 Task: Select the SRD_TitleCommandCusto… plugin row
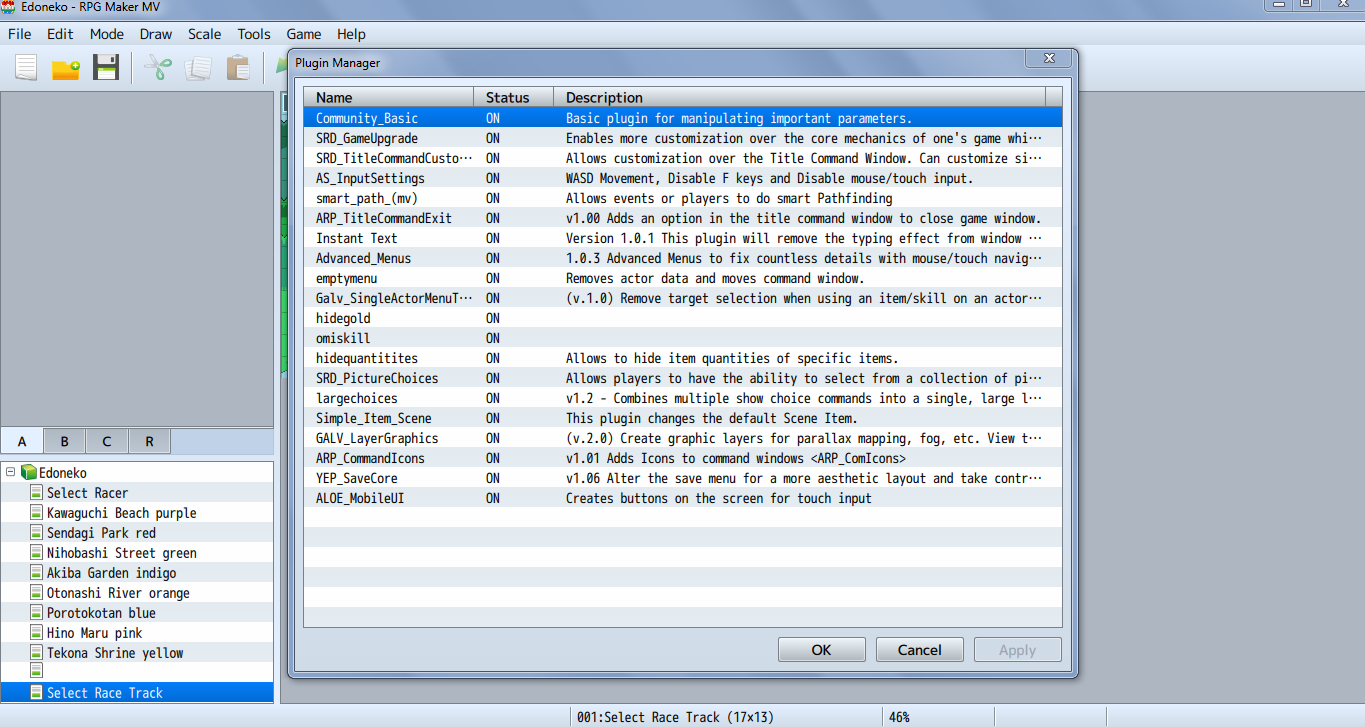coord(683,158)
